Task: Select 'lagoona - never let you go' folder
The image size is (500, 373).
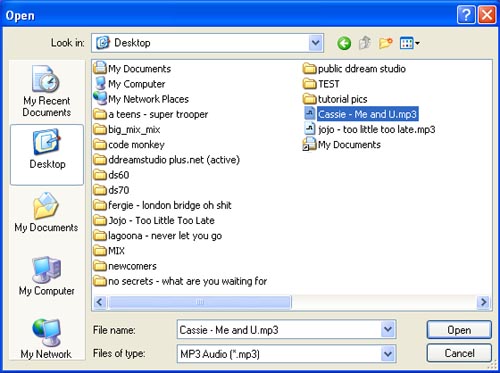Action: click(x=158, y=236)
